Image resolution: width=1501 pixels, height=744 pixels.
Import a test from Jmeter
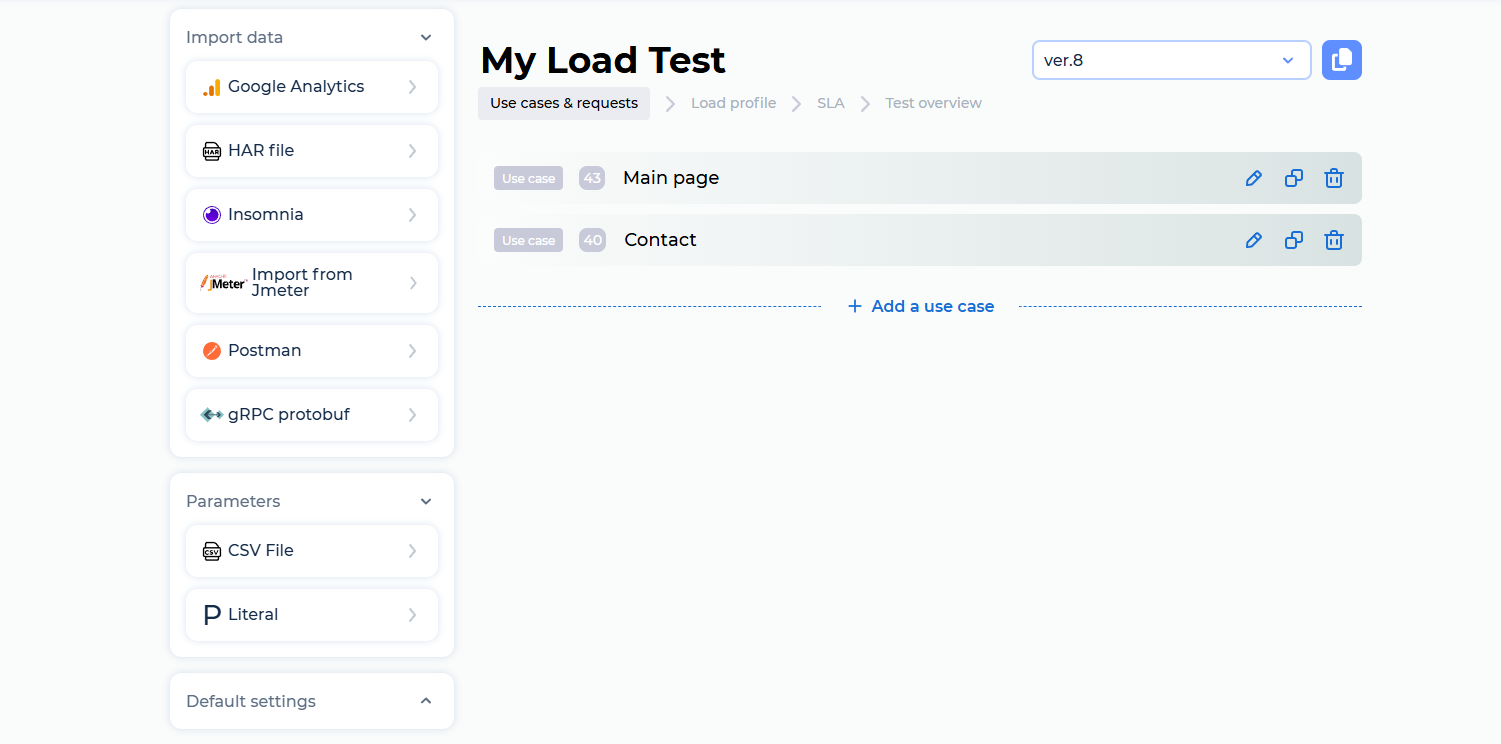click(x=311, y=282)
